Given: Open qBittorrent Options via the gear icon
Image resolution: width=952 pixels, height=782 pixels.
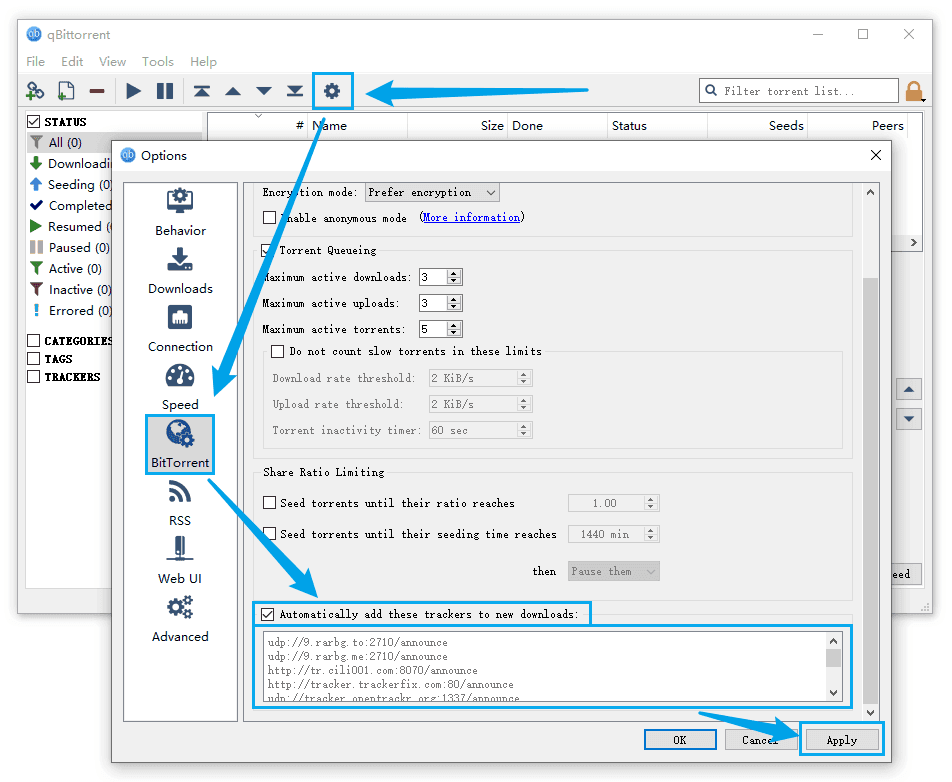Looking at the screenshot, I should 332,90.
